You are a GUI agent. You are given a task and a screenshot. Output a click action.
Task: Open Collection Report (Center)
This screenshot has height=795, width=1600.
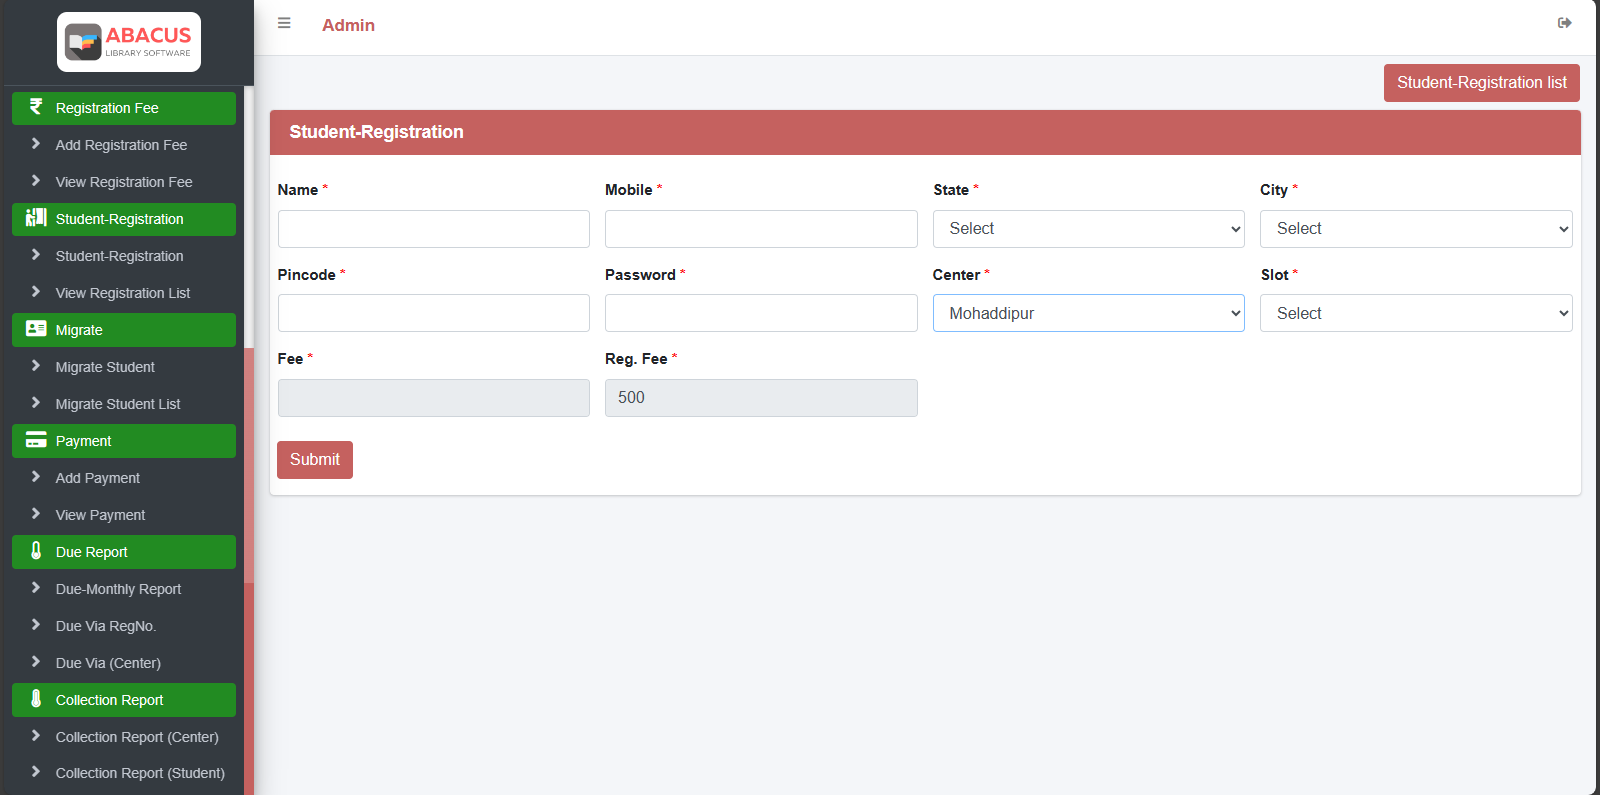pos(137,737)
